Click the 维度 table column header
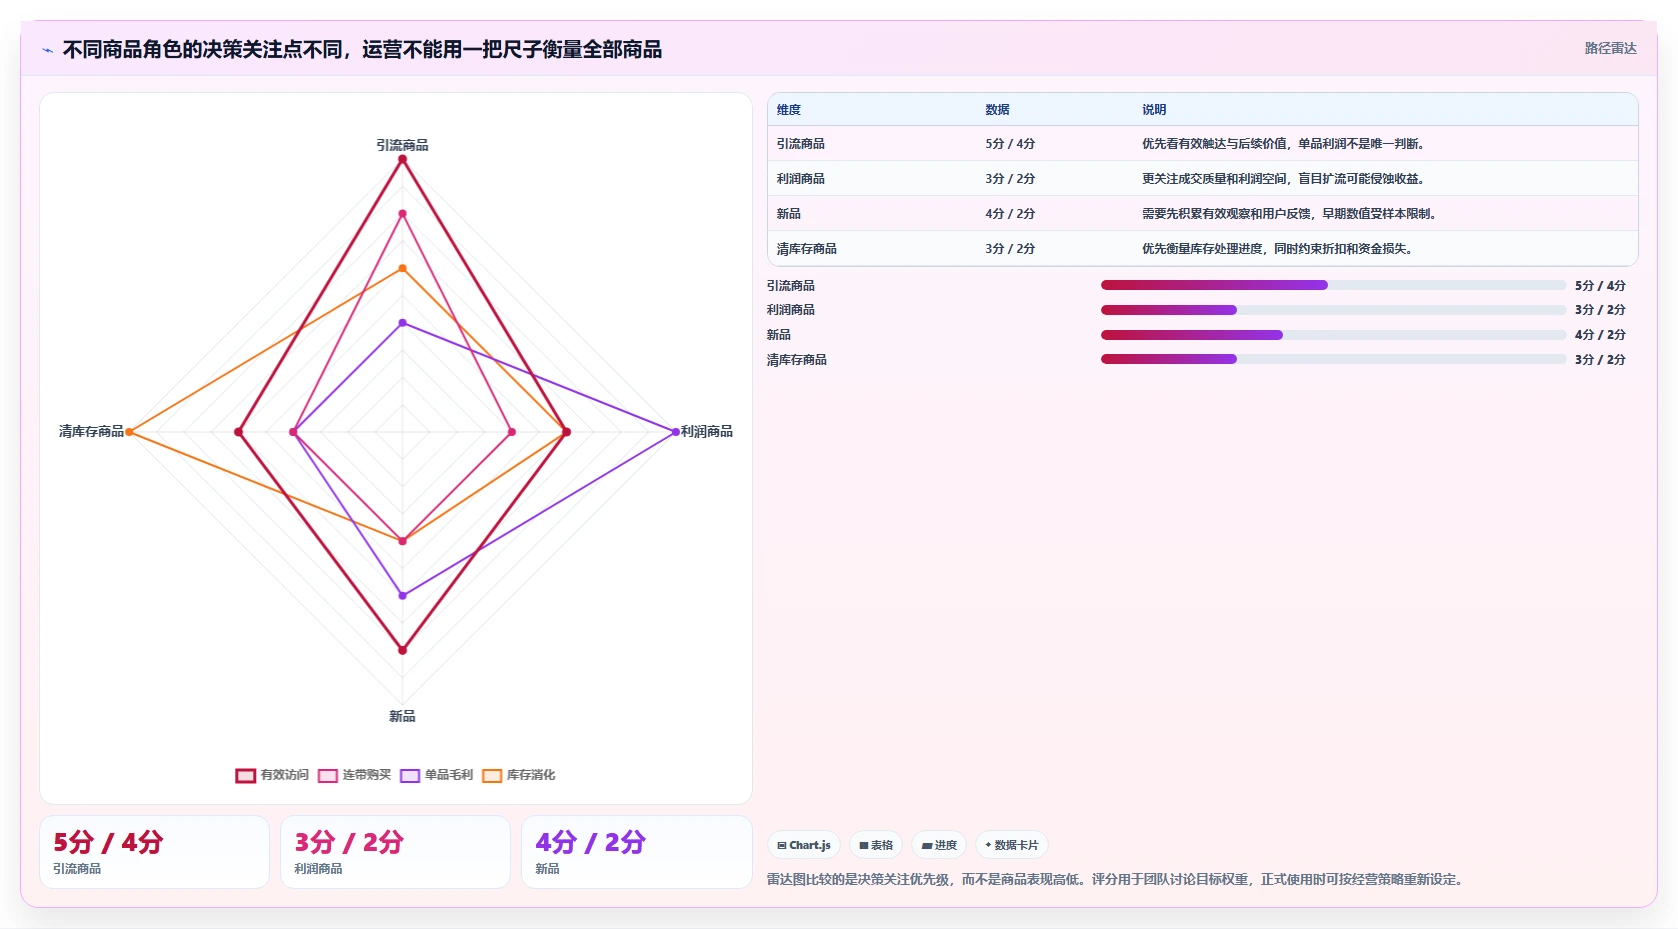The height and width of the screenshot is (929, 1678). 789,110
